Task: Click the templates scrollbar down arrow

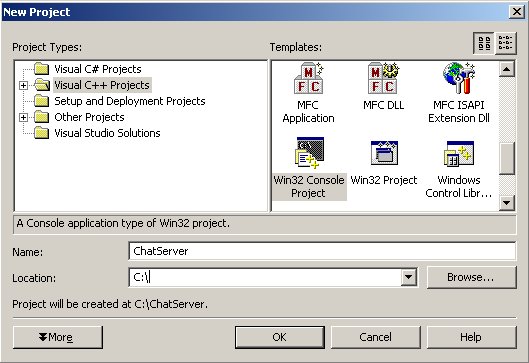Action: click(x=507, y=203)
